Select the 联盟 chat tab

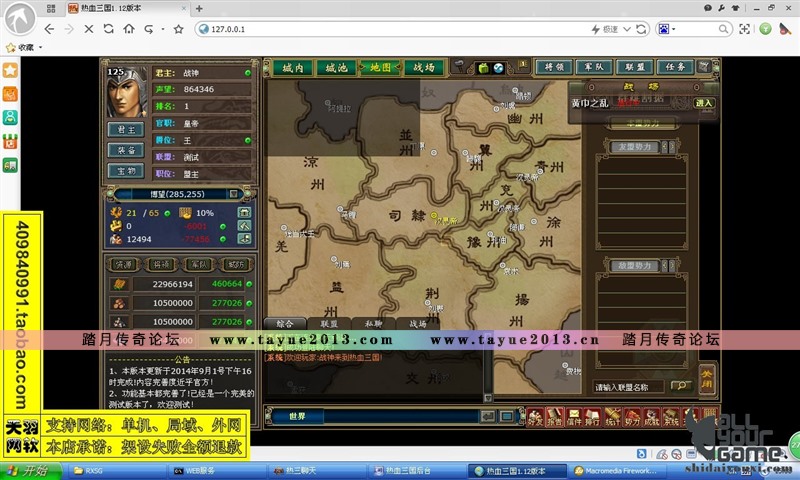(329, 324)
